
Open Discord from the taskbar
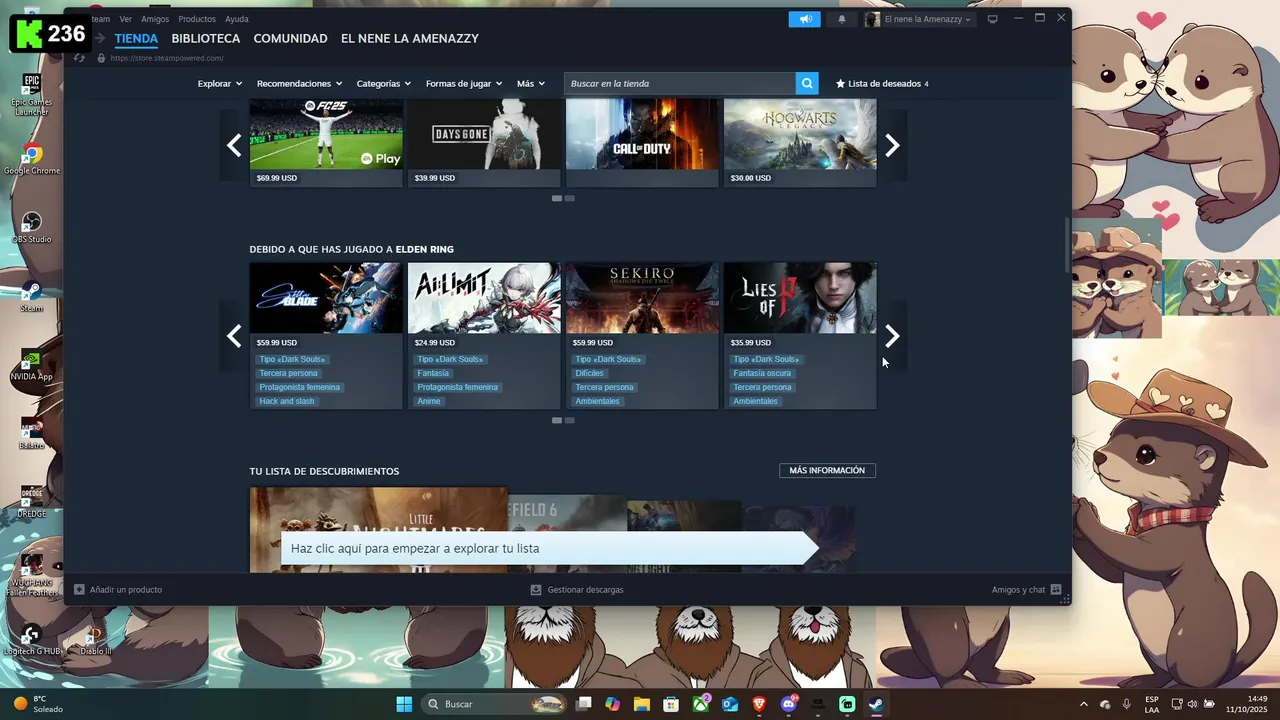coord(789,704)
